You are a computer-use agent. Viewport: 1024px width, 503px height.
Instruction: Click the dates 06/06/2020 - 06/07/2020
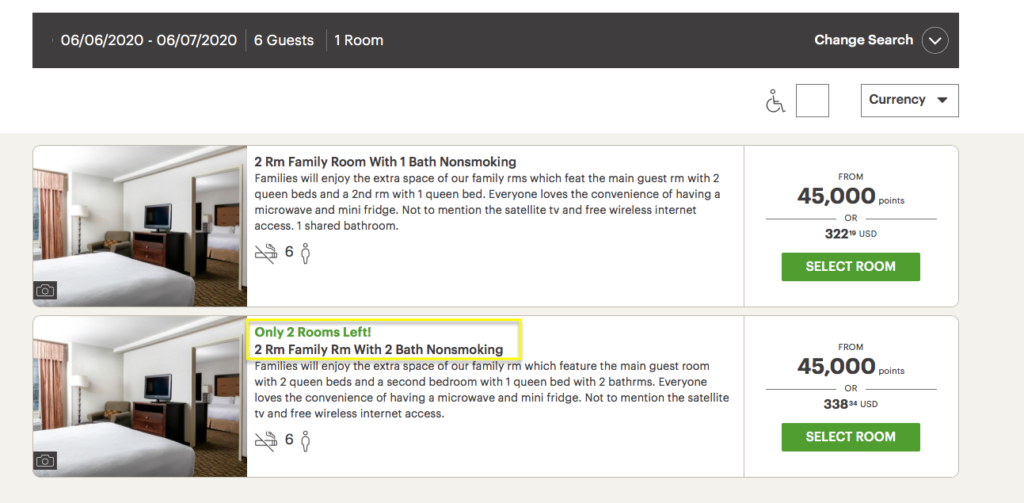tap(148, 41)
